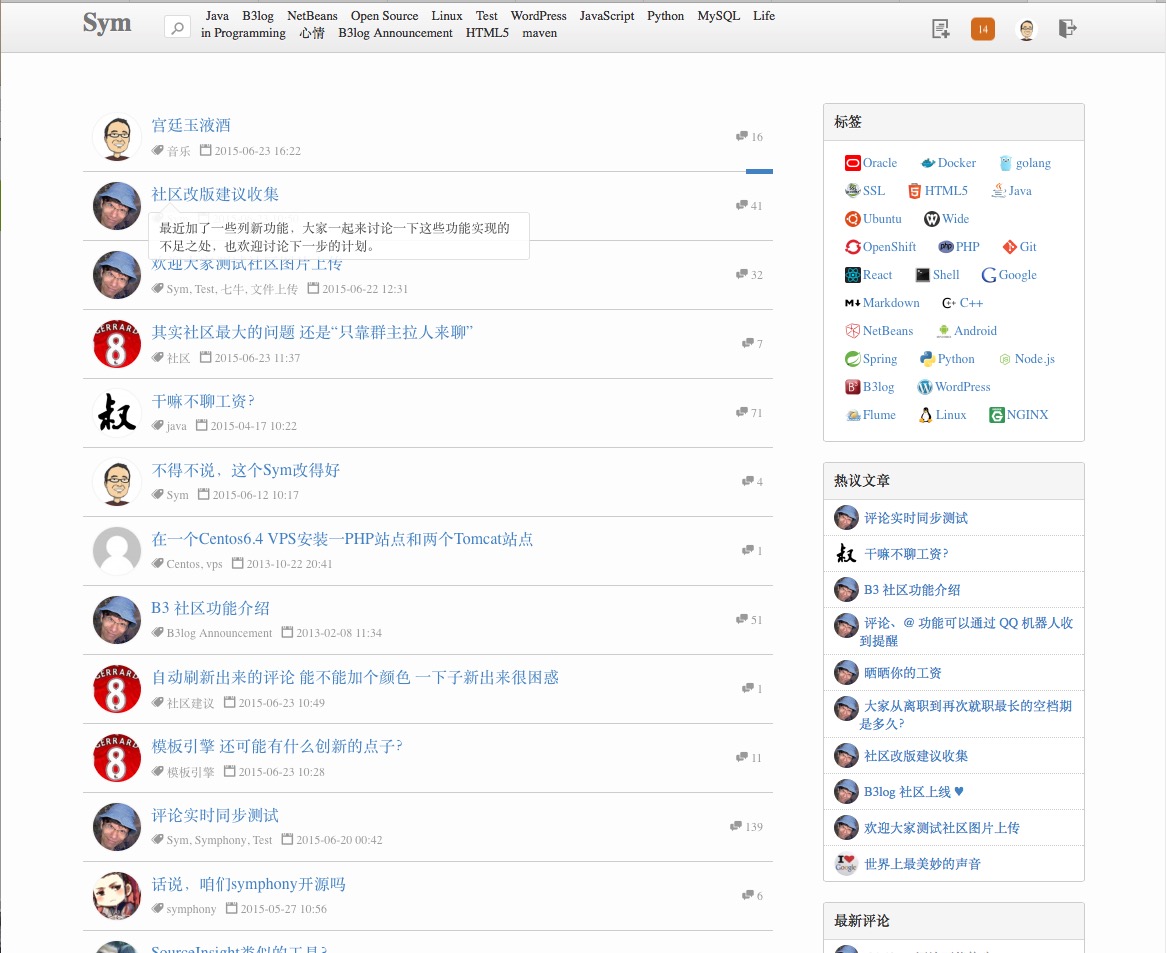Select the sidebar WordPress tag
Viewport: 1166px width, 953px height.
click(953, 387)
